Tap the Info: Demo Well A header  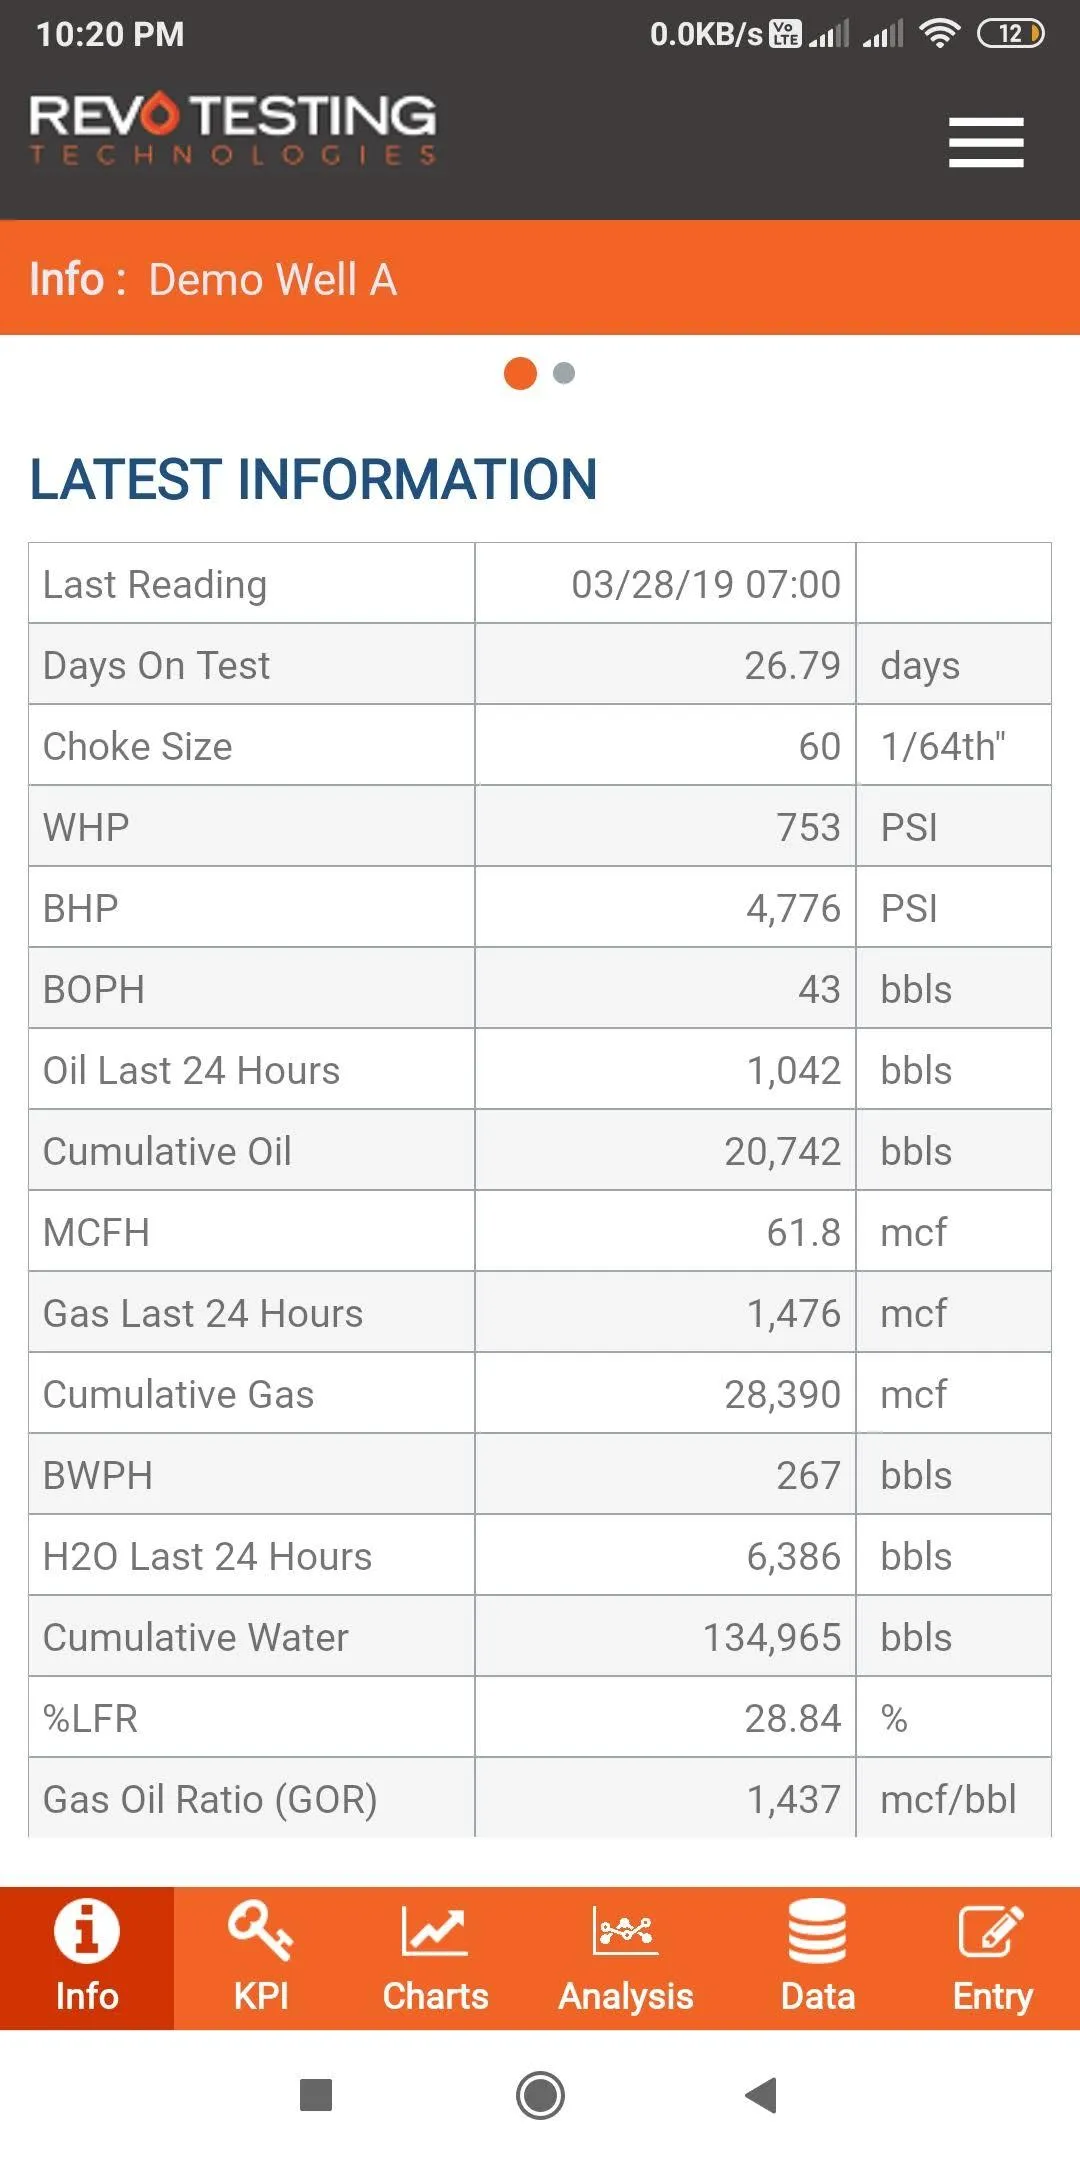[213, 279]
